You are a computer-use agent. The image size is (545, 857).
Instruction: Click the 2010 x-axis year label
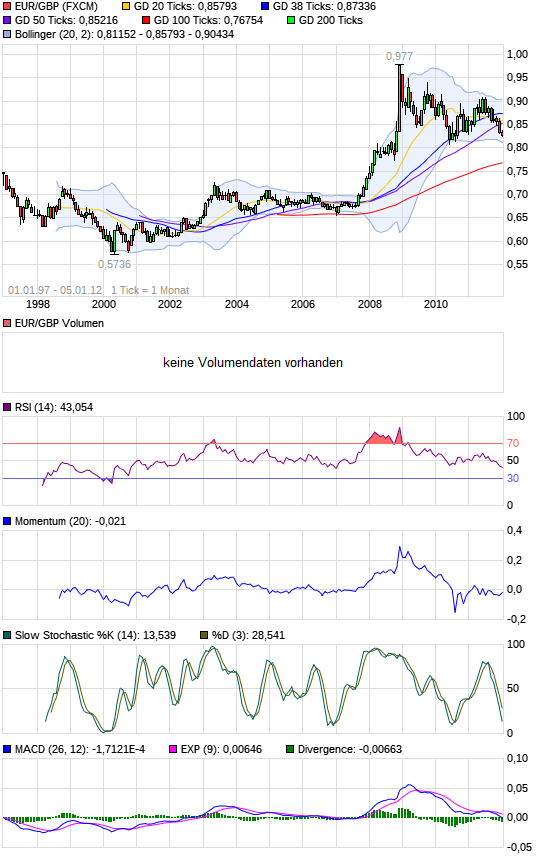point(436,304)
